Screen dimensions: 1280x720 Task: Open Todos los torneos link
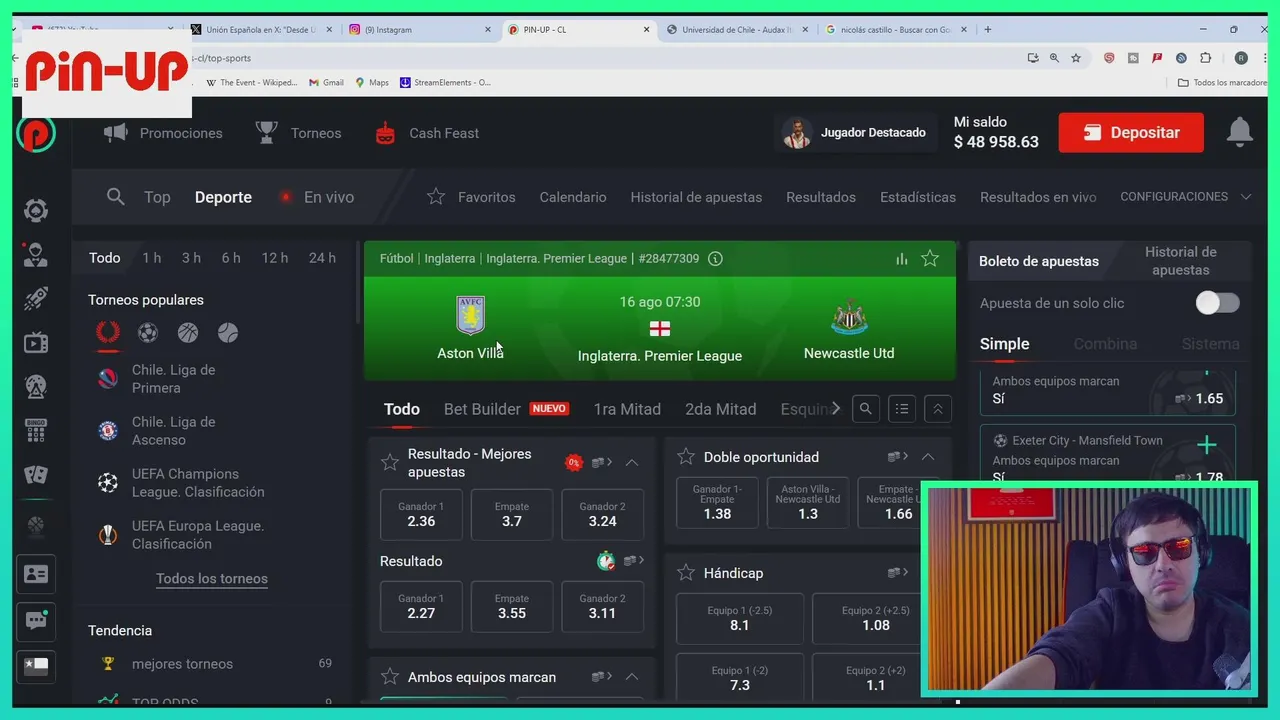(x=212, y=578)
